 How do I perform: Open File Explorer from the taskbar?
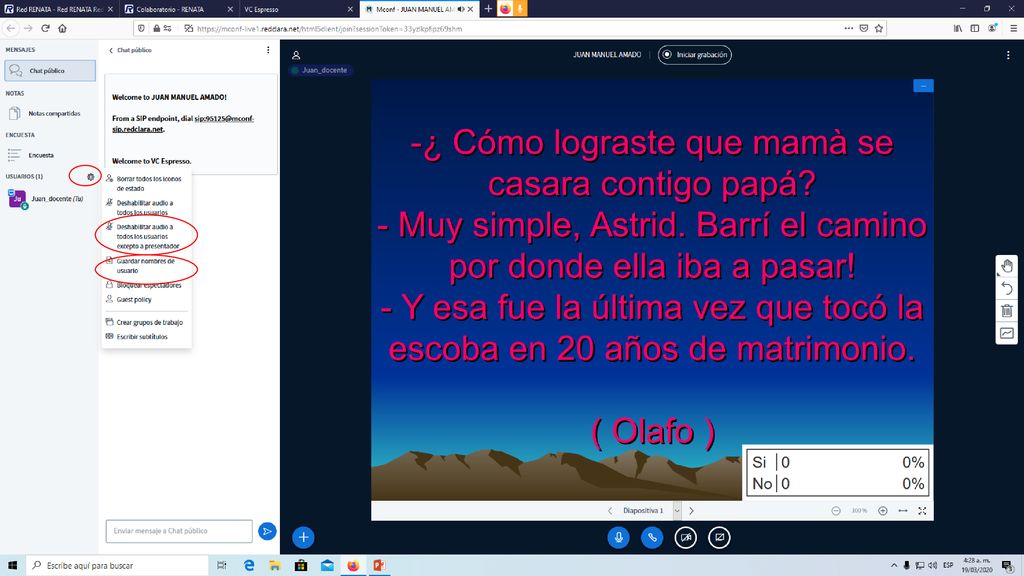(275, 566)
